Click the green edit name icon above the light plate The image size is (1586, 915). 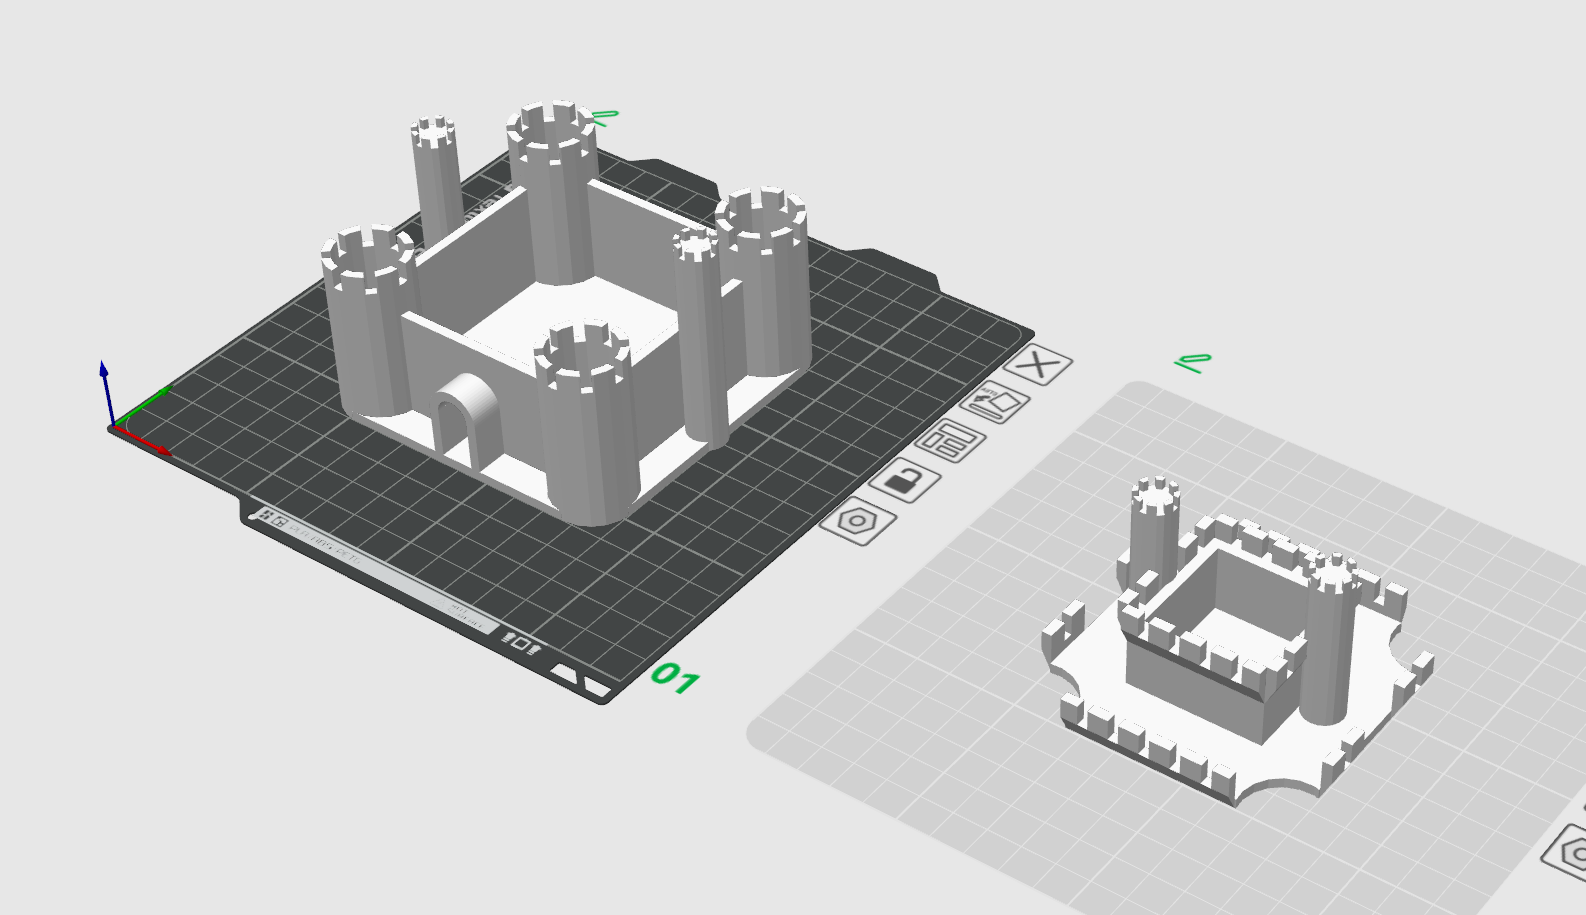click(1193, 362)
